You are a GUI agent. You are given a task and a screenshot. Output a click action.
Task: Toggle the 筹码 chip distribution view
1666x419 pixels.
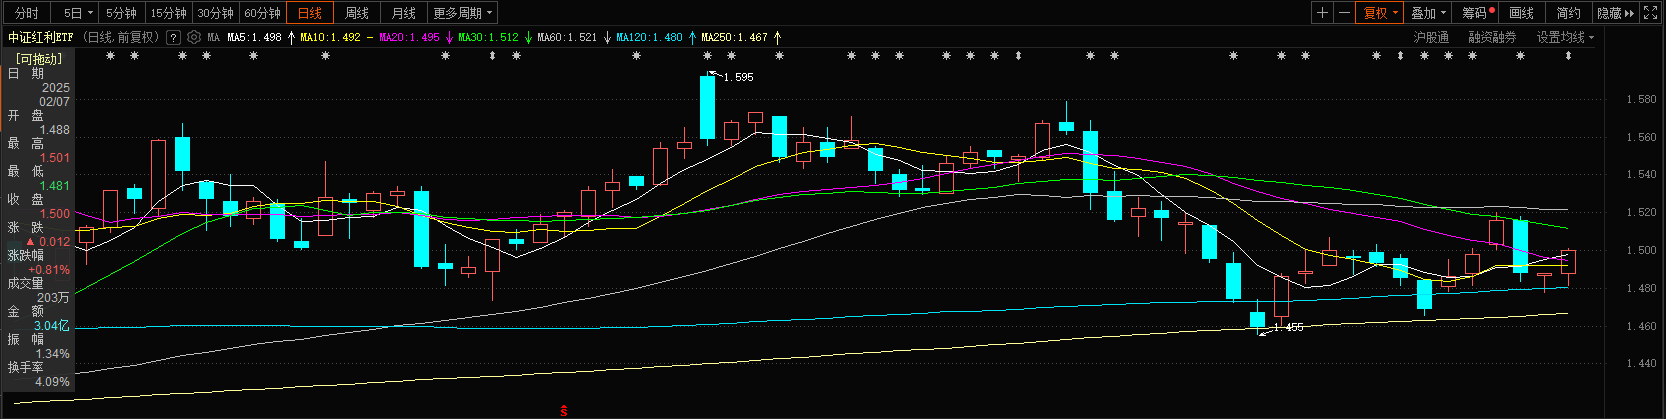pyautogui.click(x=1477, y=13)
